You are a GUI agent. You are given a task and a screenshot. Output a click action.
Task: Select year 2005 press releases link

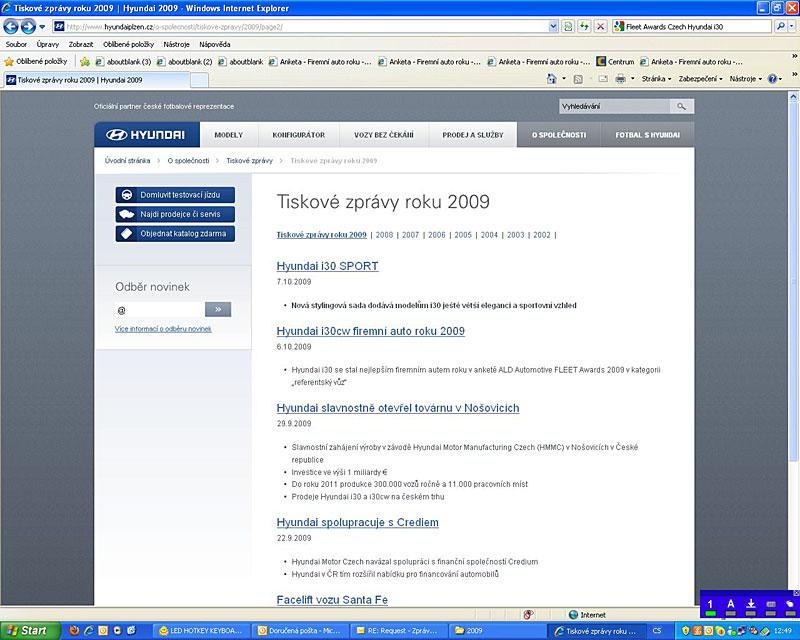point(463,235)
